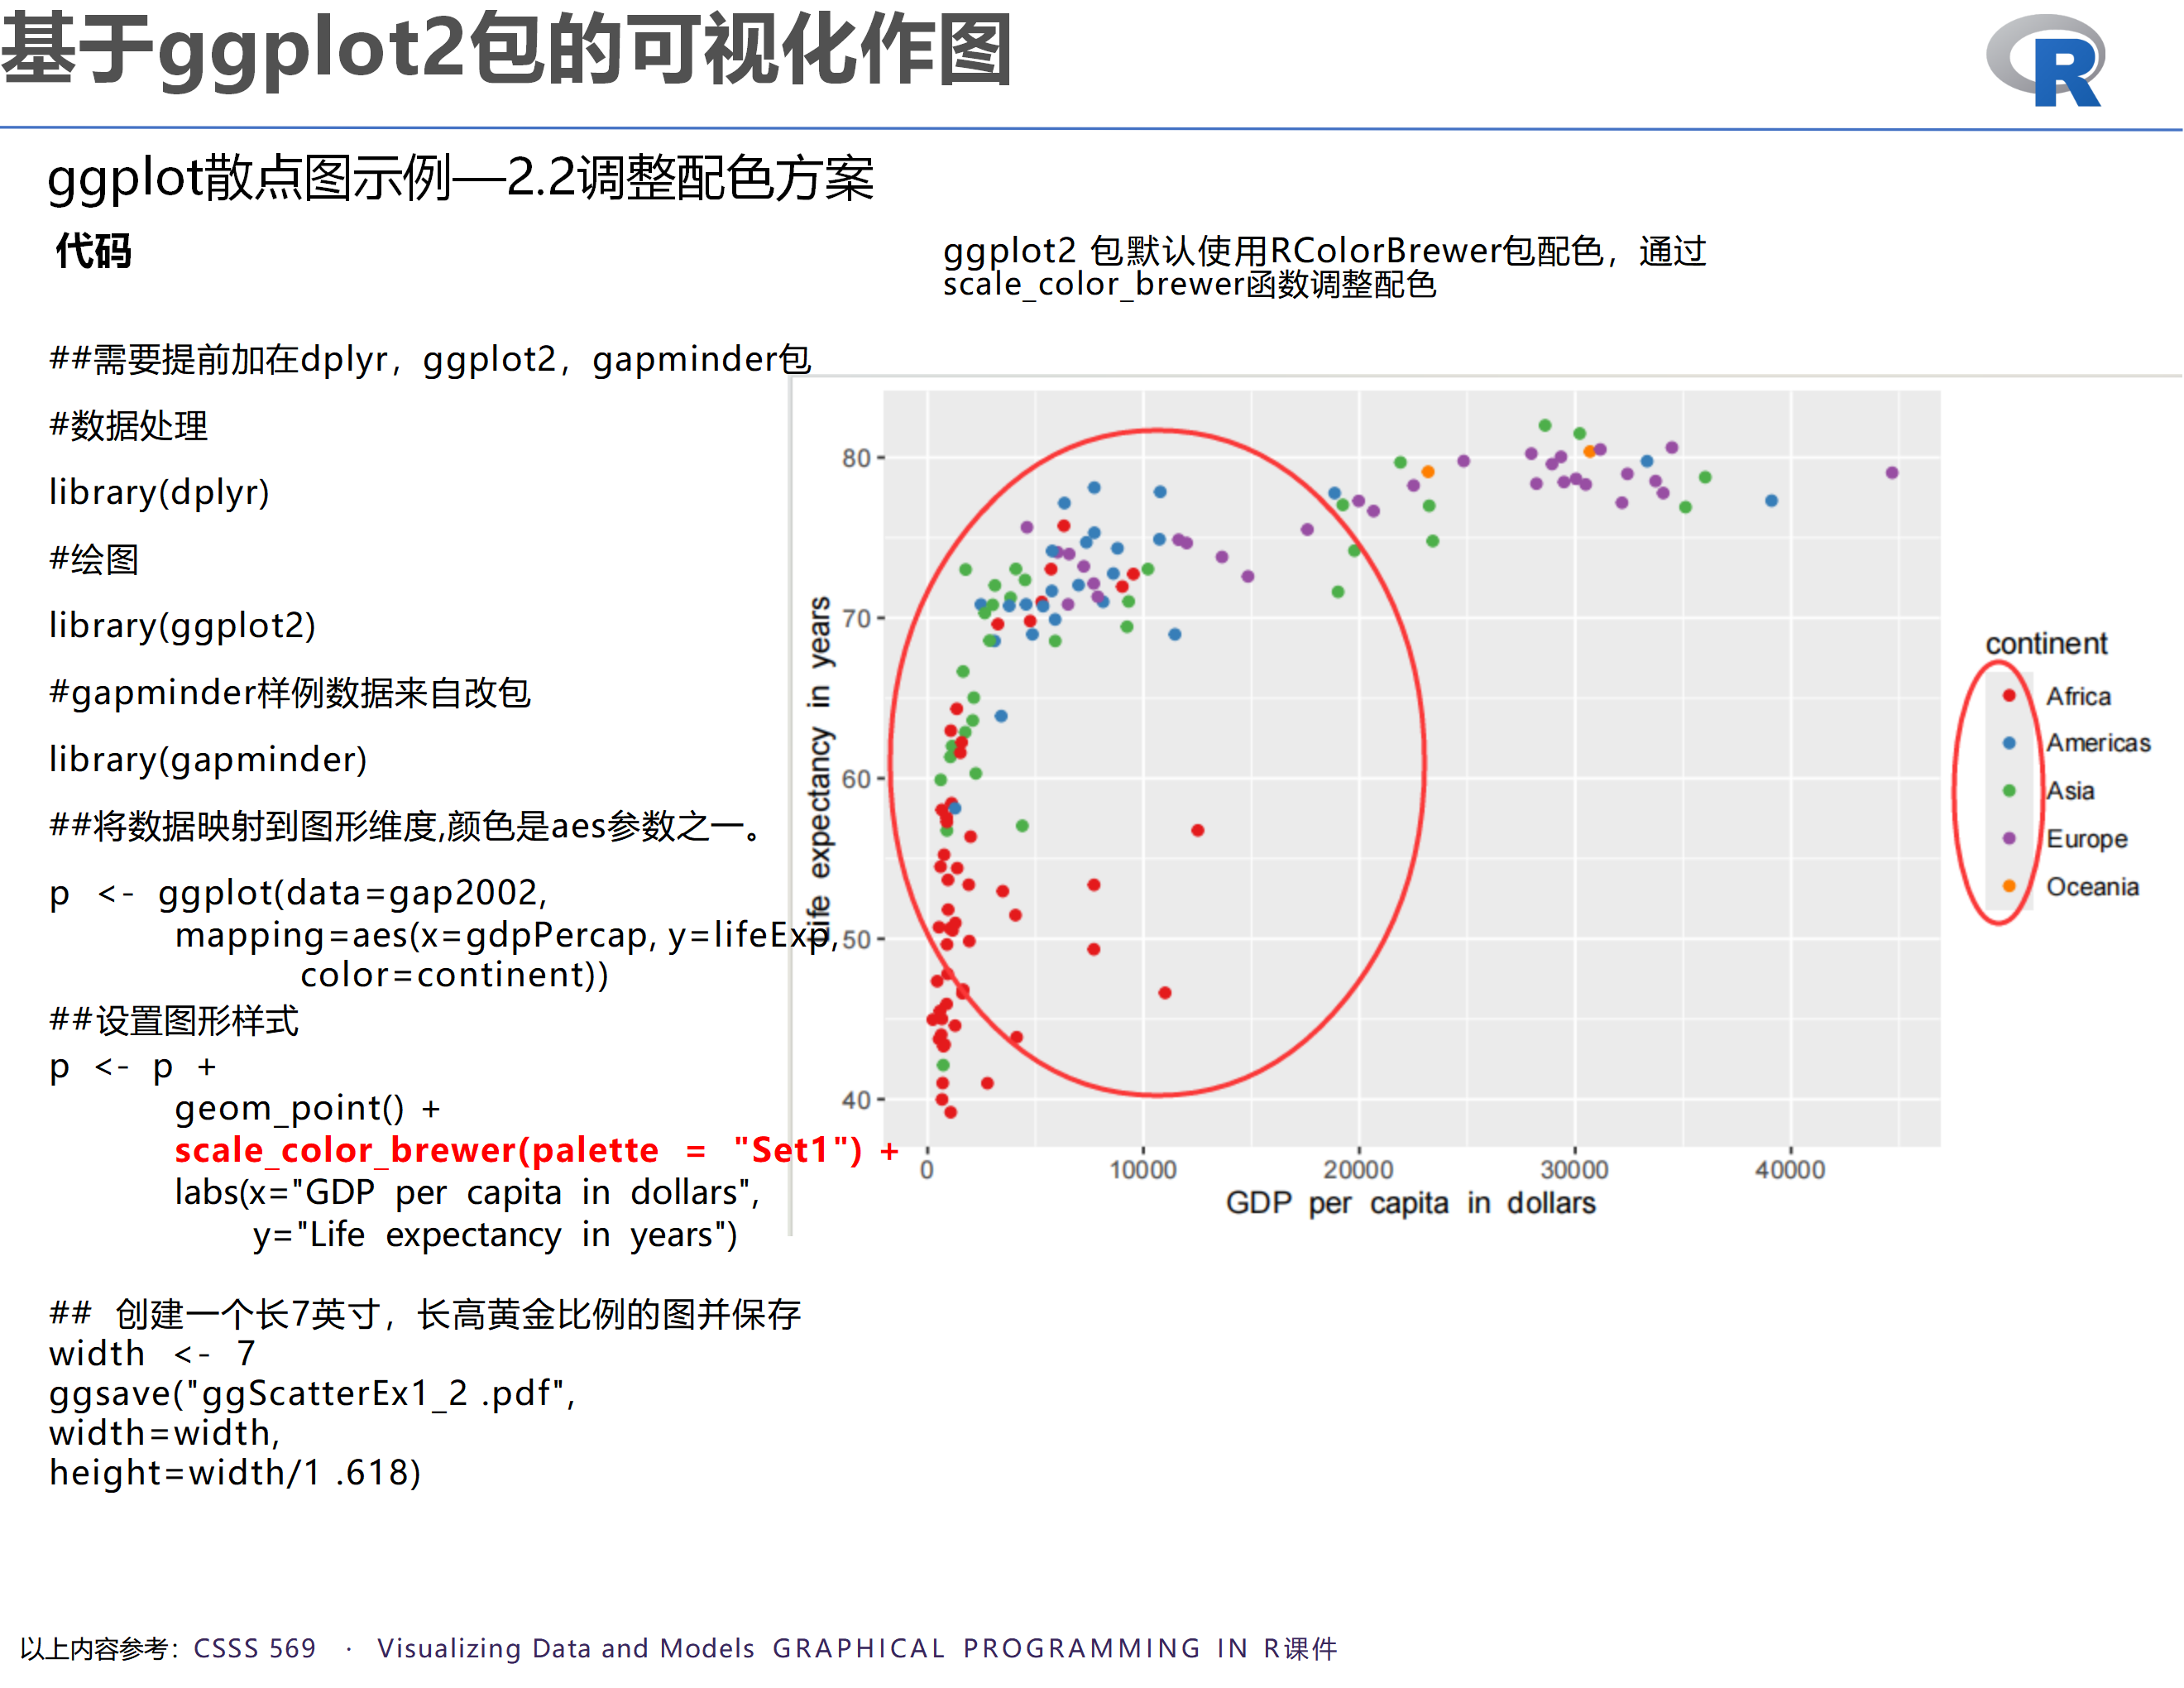Click the y-axis tick label "40"
The width and height of the screenshot is (2184, 1688).
856,1100
